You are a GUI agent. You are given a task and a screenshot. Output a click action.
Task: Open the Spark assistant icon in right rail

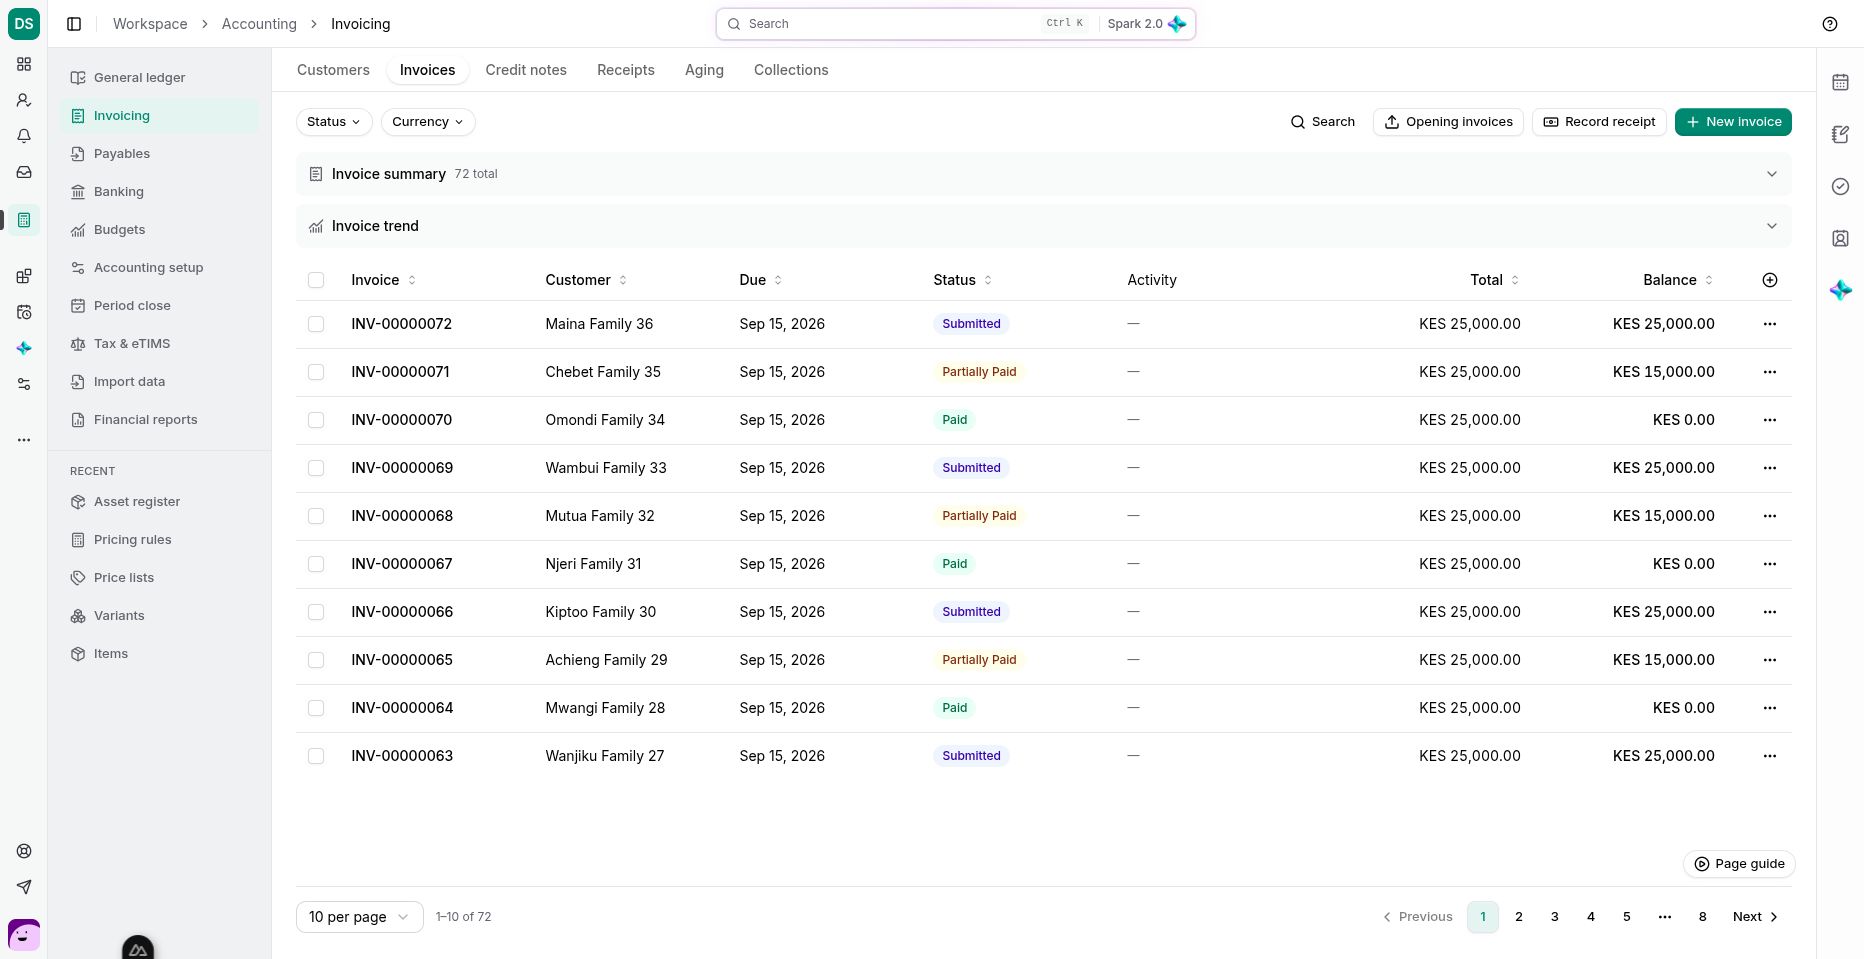(x=1840, y=290)
